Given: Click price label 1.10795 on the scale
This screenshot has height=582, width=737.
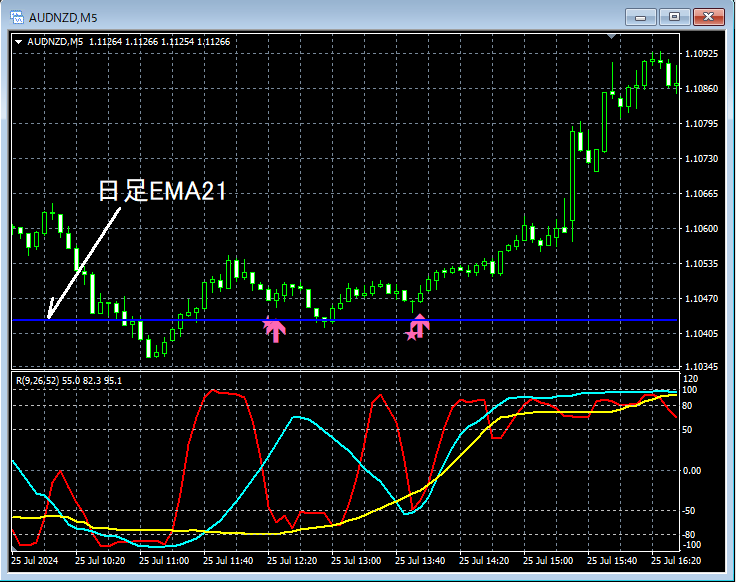Looking at the screenshot, I should click(x=702, y=124).
